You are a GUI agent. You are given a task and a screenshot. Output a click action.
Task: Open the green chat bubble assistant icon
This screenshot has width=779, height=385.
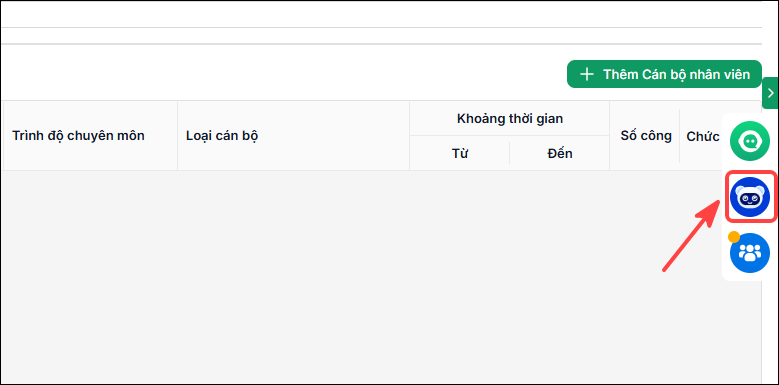750,141
